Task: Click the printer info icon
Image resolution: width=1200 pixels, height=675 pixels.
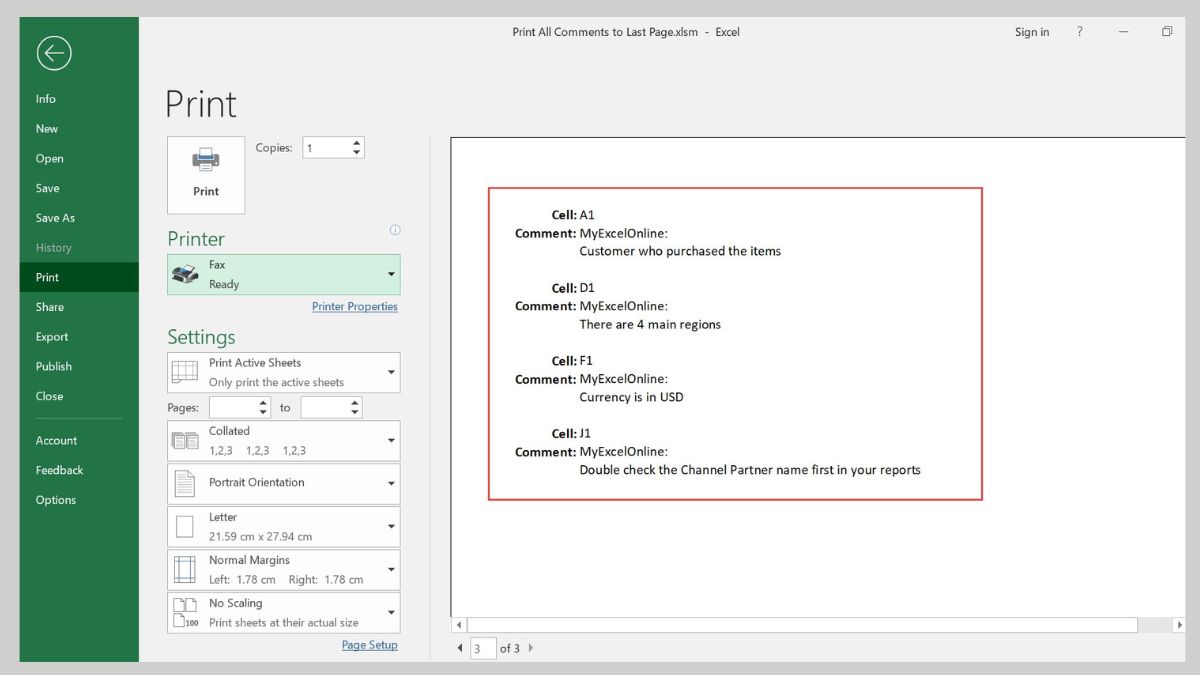Action: click(395, 230)
